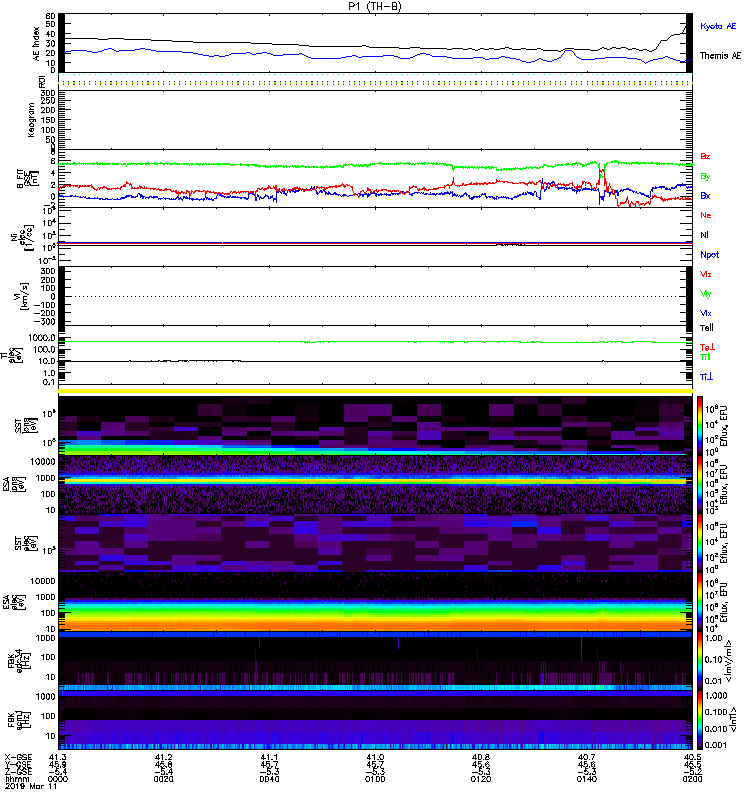
Task: Click the blue 'Bx' legend label
Action: click(705, 195)
